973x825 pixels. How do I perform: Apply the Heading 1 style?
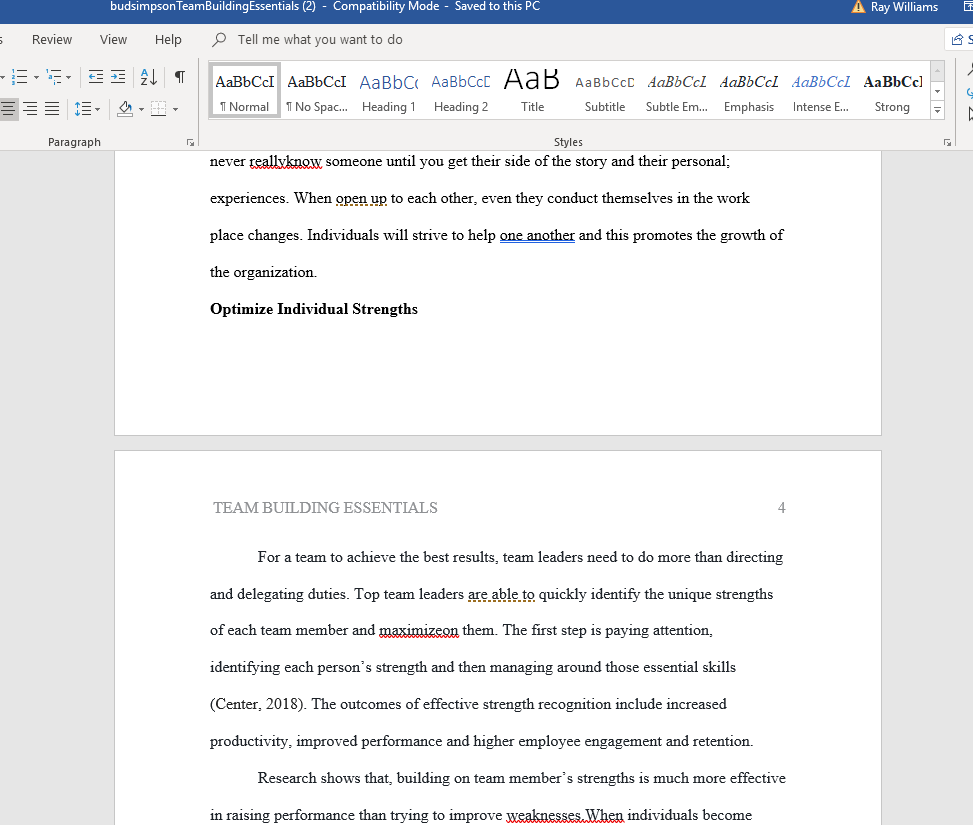pyautogui.click(x=389, y=90)
